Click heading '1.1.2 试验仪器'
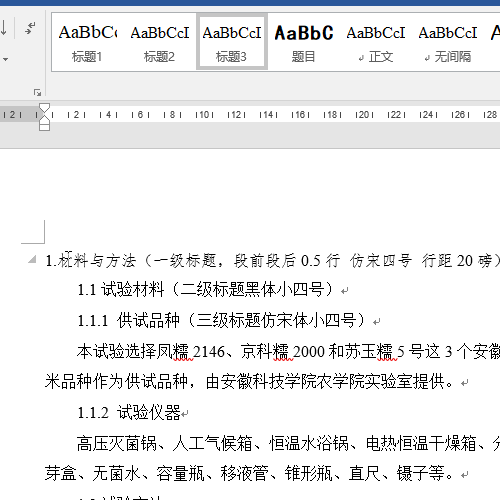Screen dimensions: 500x500 pyautogui.click(x=129, y=412)
